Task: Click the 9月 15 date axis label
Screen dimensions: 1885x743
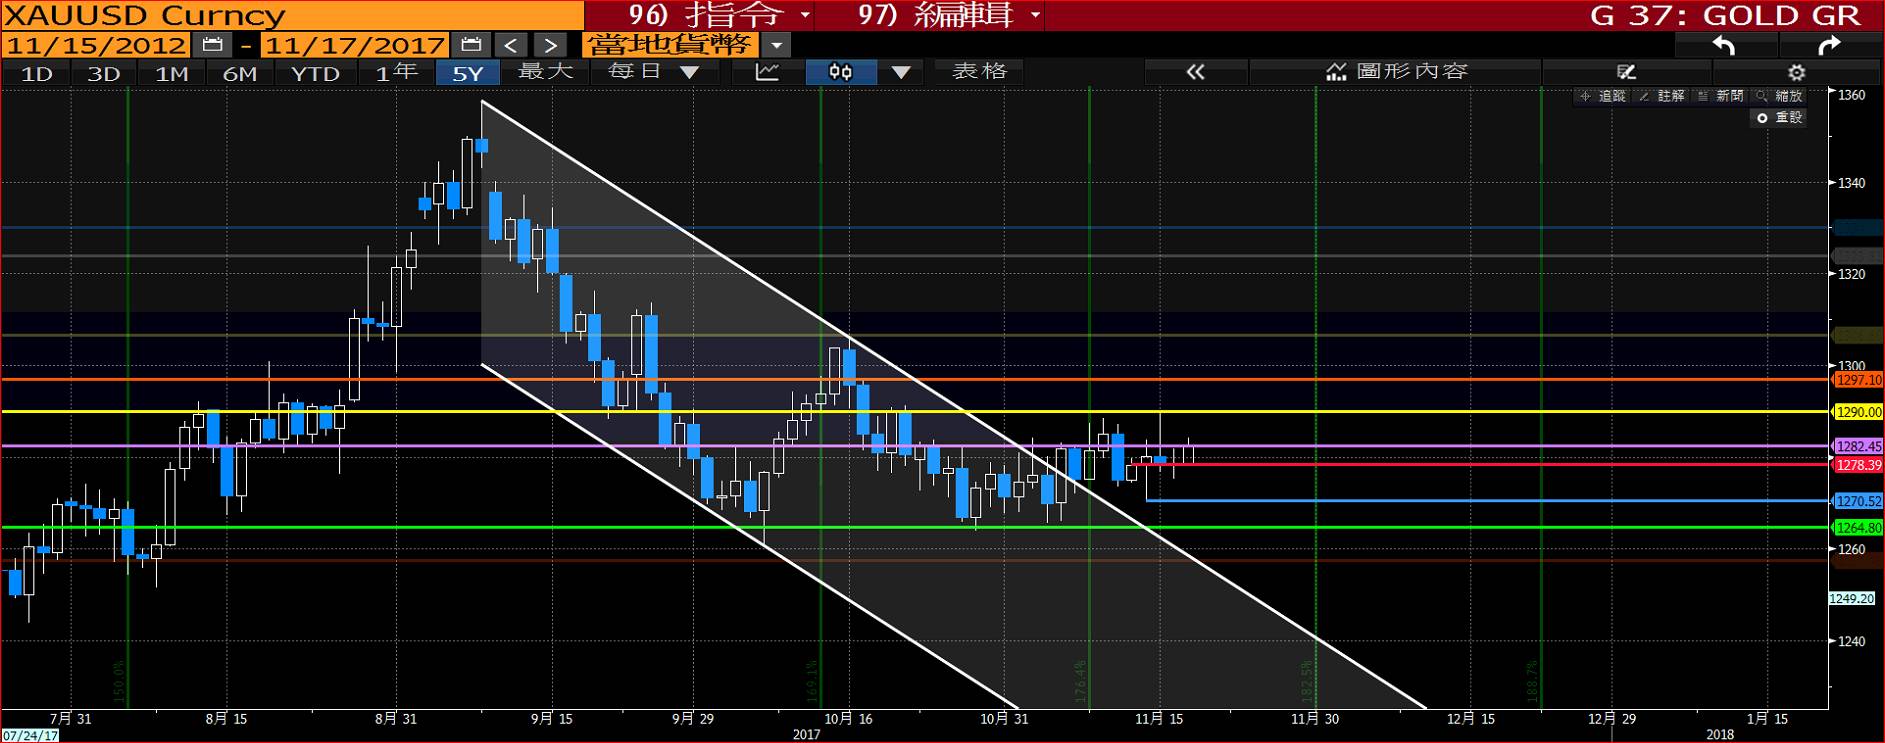Action: click(x=551, y=719)
